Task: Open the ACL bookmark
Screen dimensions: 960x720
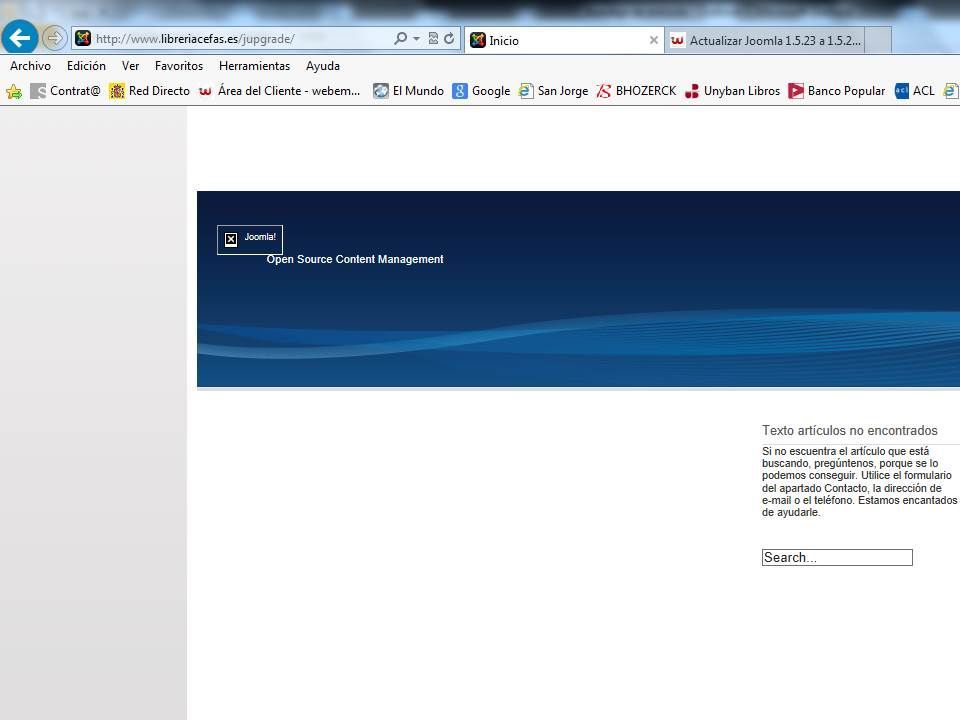Action: 915,91
